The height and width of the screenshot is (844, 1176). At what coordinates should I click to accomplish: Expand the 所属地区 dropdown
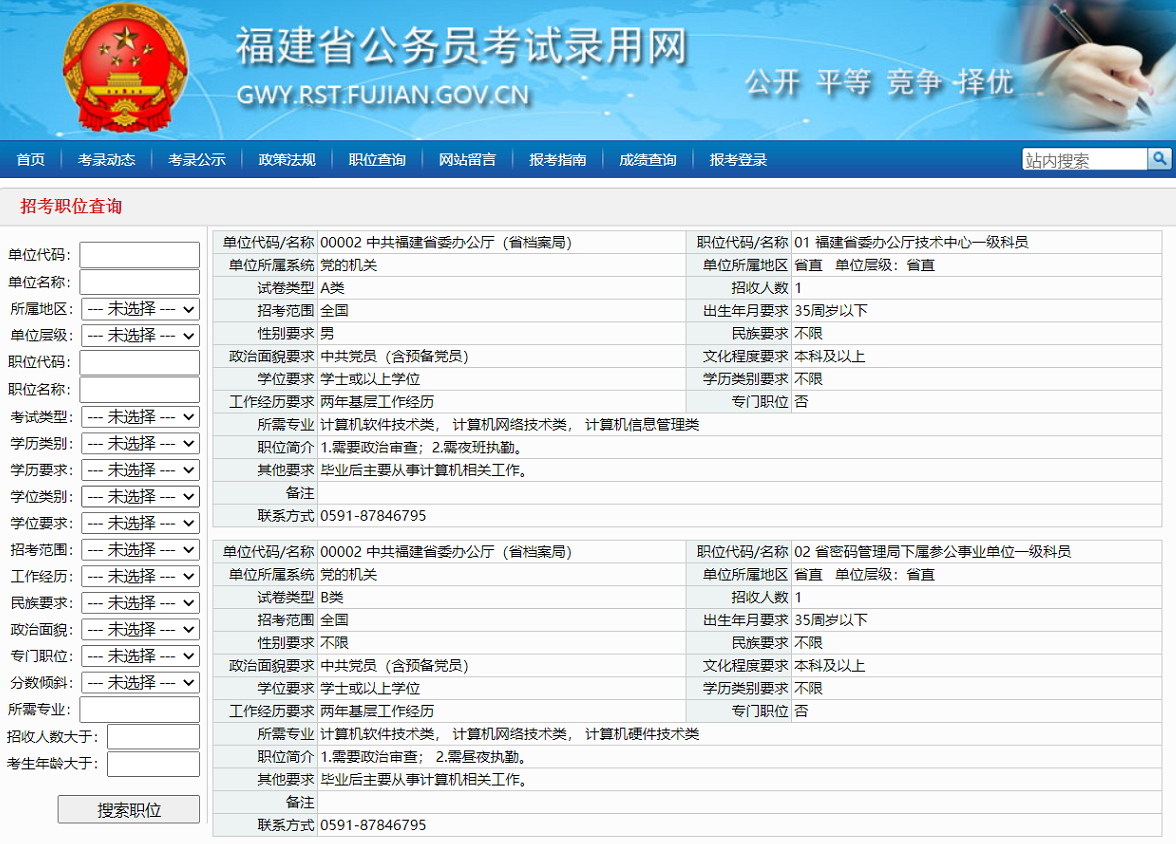pyautogui.click(x=140, y=309)
